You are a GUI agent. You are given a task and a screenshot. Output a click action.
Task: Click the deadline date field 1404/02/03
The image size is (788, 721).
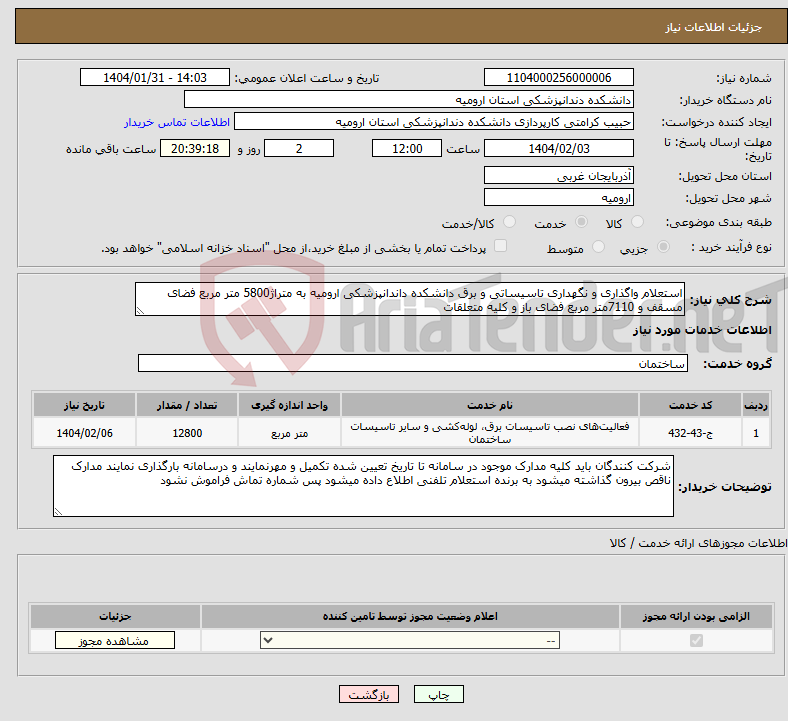tap(558, 148)
